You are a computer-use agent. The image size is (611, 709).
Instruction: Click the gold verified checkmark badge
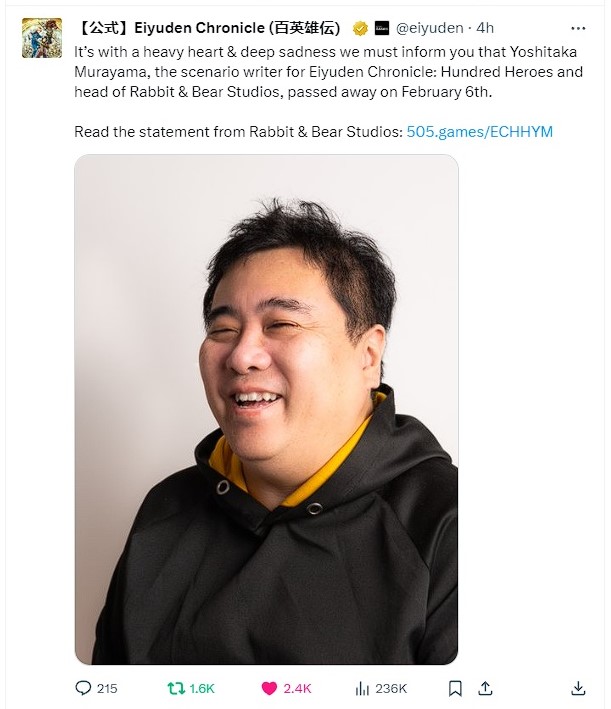pyautogui.click(x=360, y=28)
